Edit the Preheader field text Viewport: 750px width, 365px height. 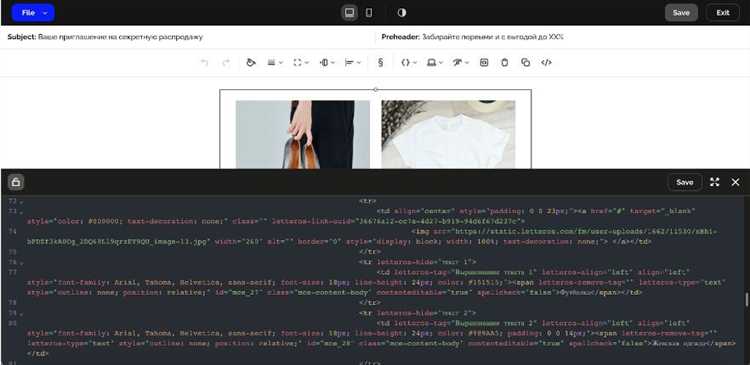[x=493, y=37]
